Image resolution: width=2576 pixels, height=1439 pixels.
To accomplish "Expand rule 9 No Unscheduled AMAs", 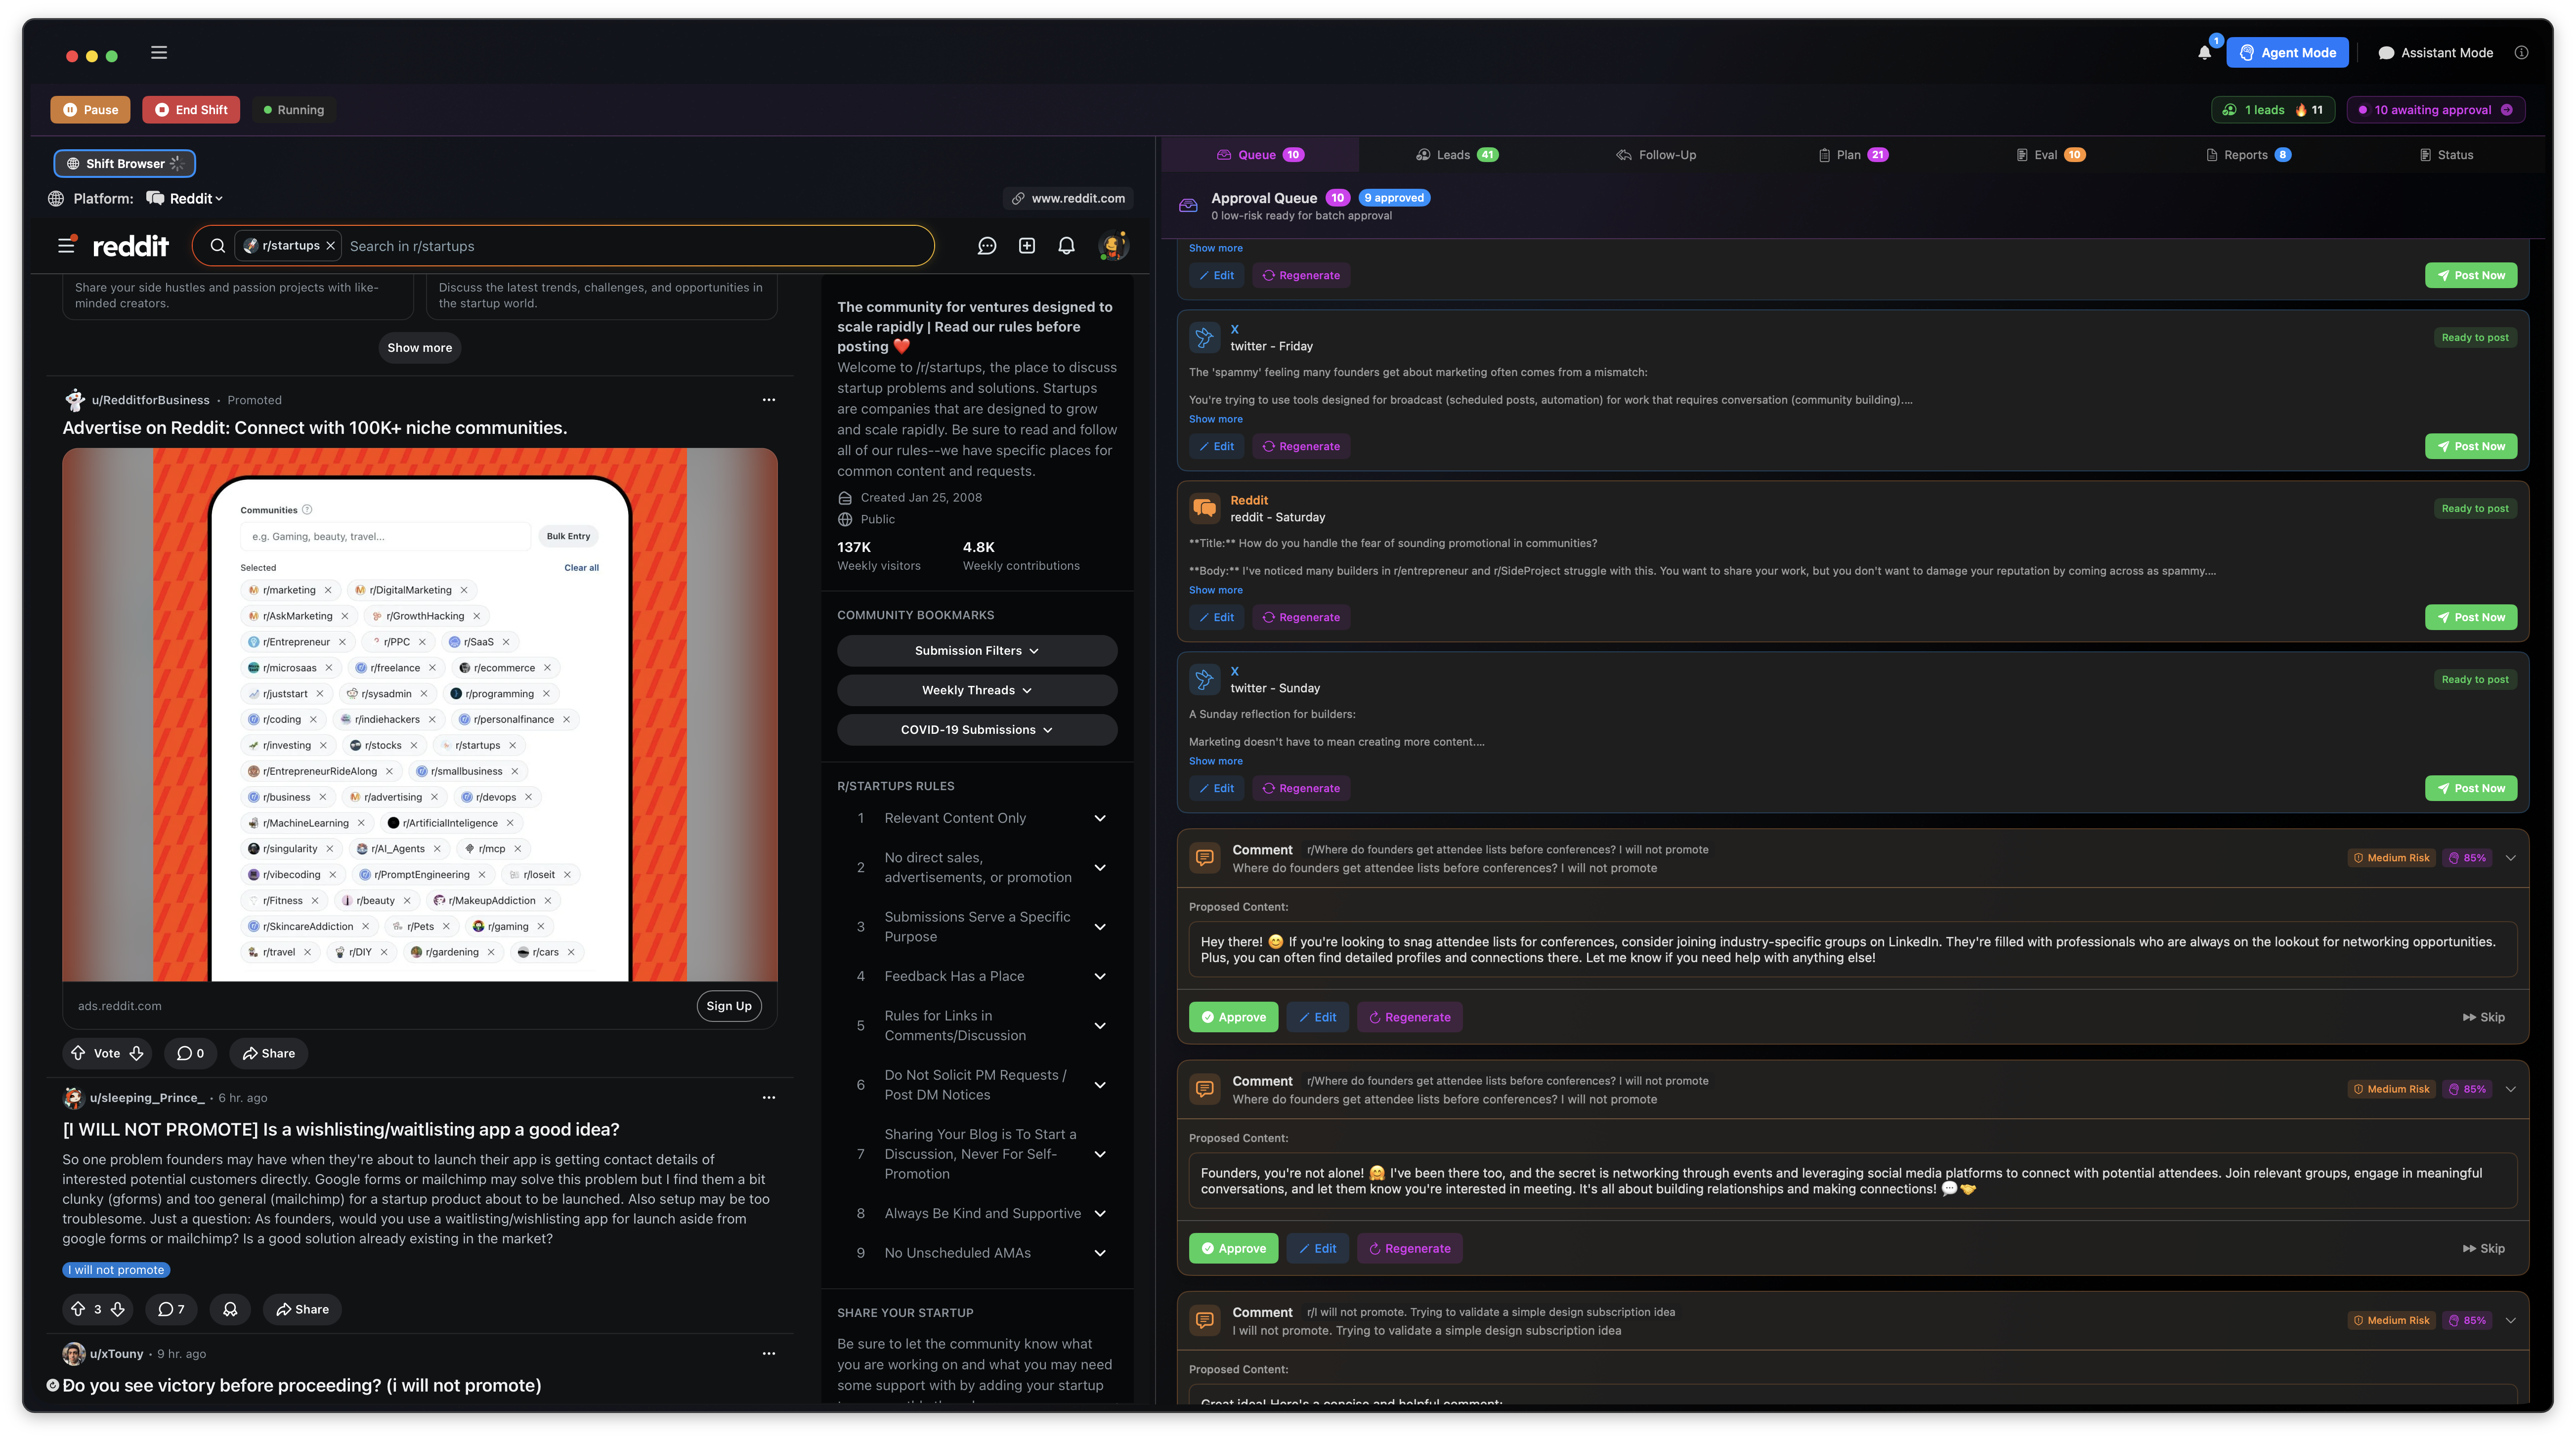I will [x=1100, y=1253].
